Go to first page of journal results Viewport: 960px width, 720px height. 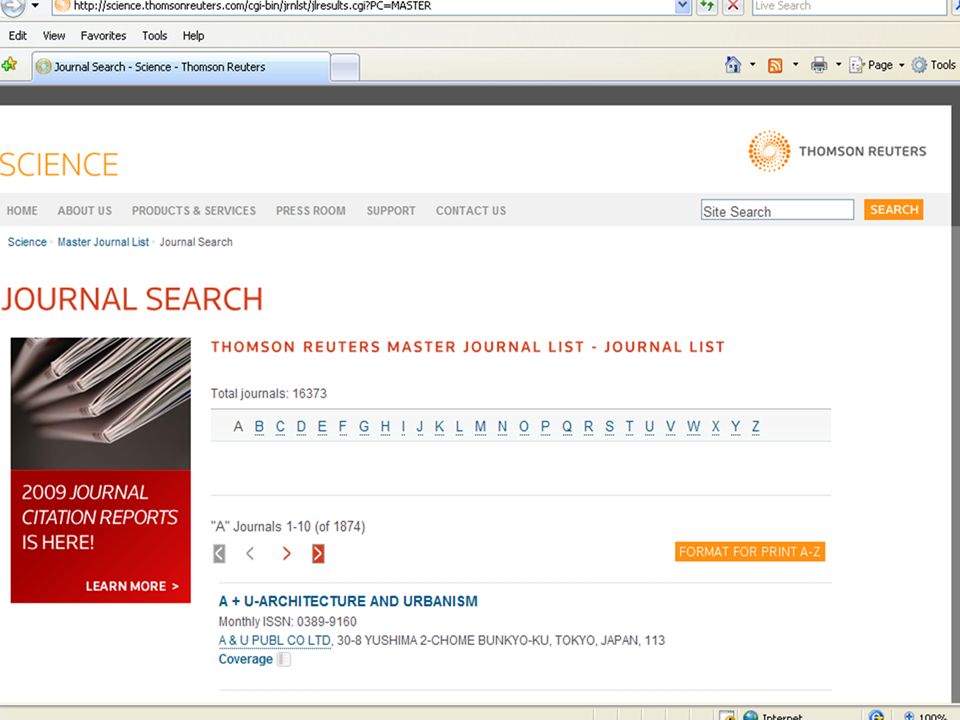(x=219, y=553)
